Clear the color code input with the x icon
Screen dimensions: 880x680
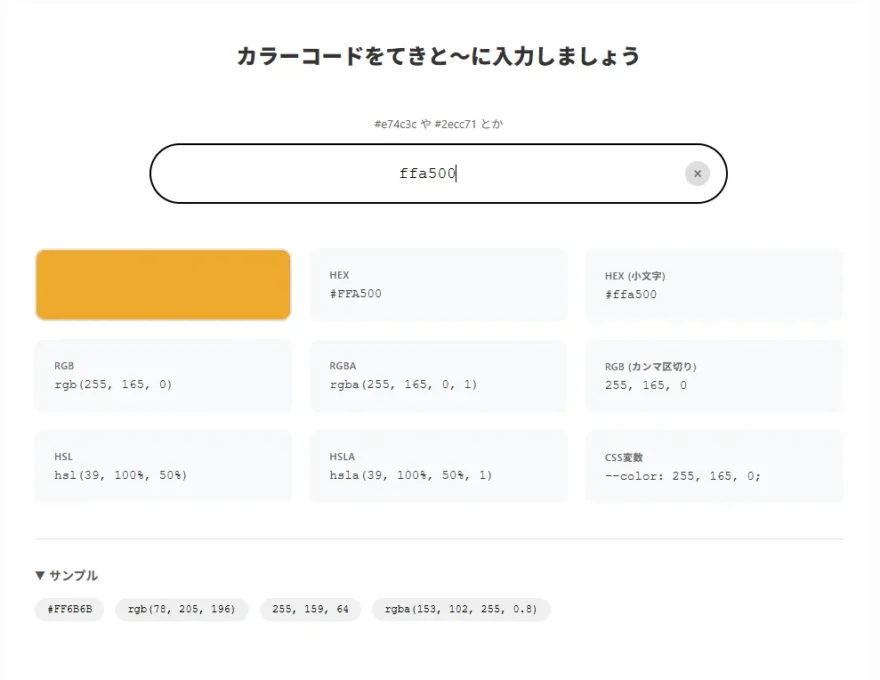pos(697,174)
